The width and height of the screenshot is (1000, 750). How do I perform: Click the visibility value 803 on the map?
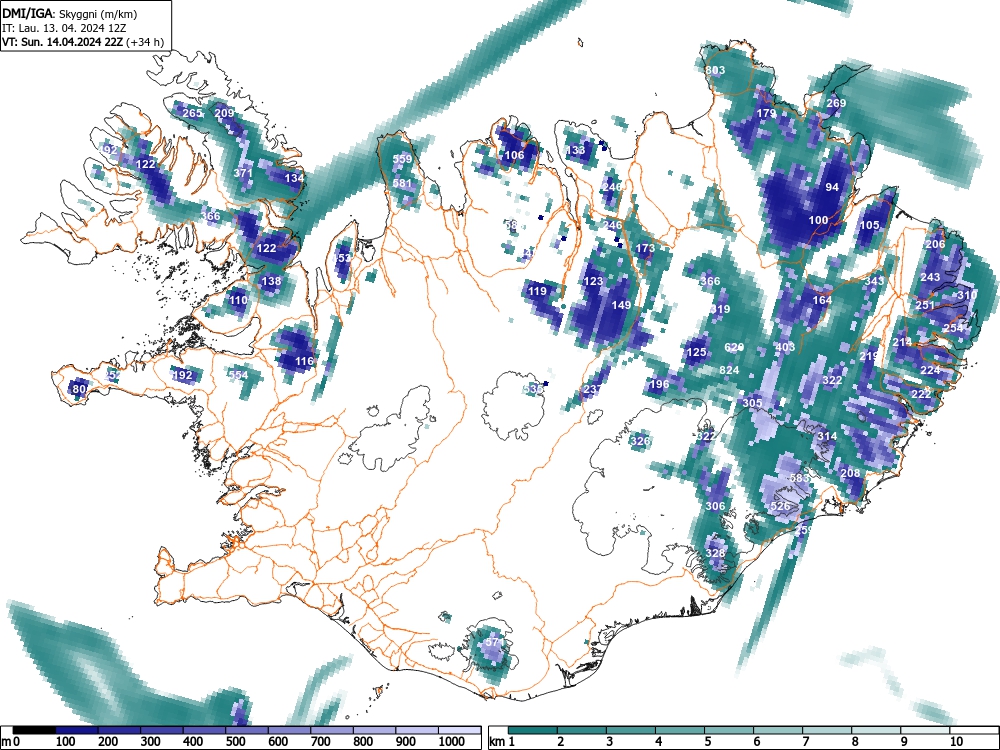click(x=715, y=70)
